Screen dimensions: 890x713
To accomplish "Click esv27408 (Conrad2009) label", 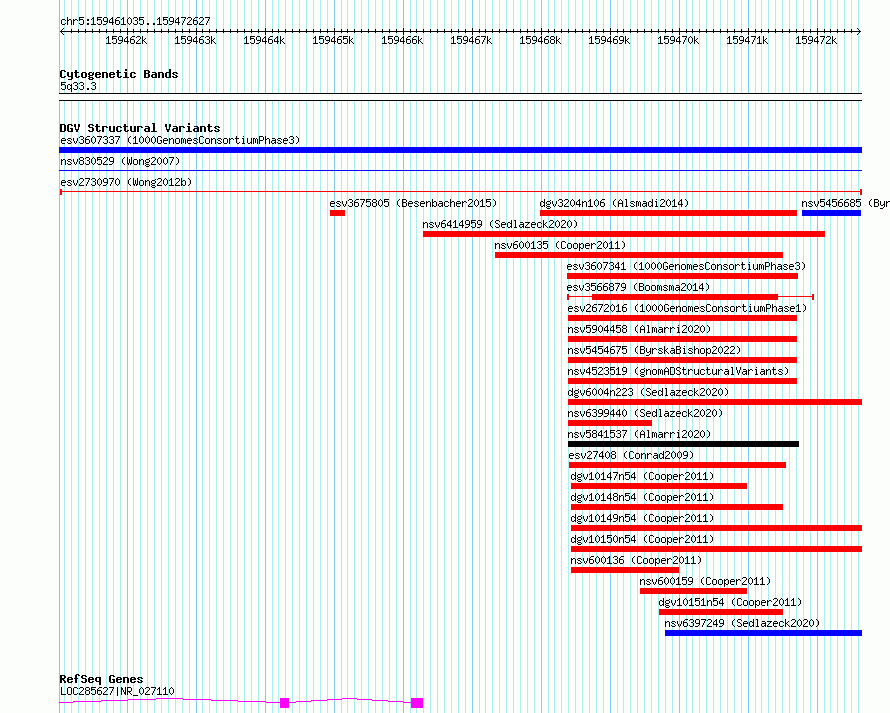I will coord(631,455).
